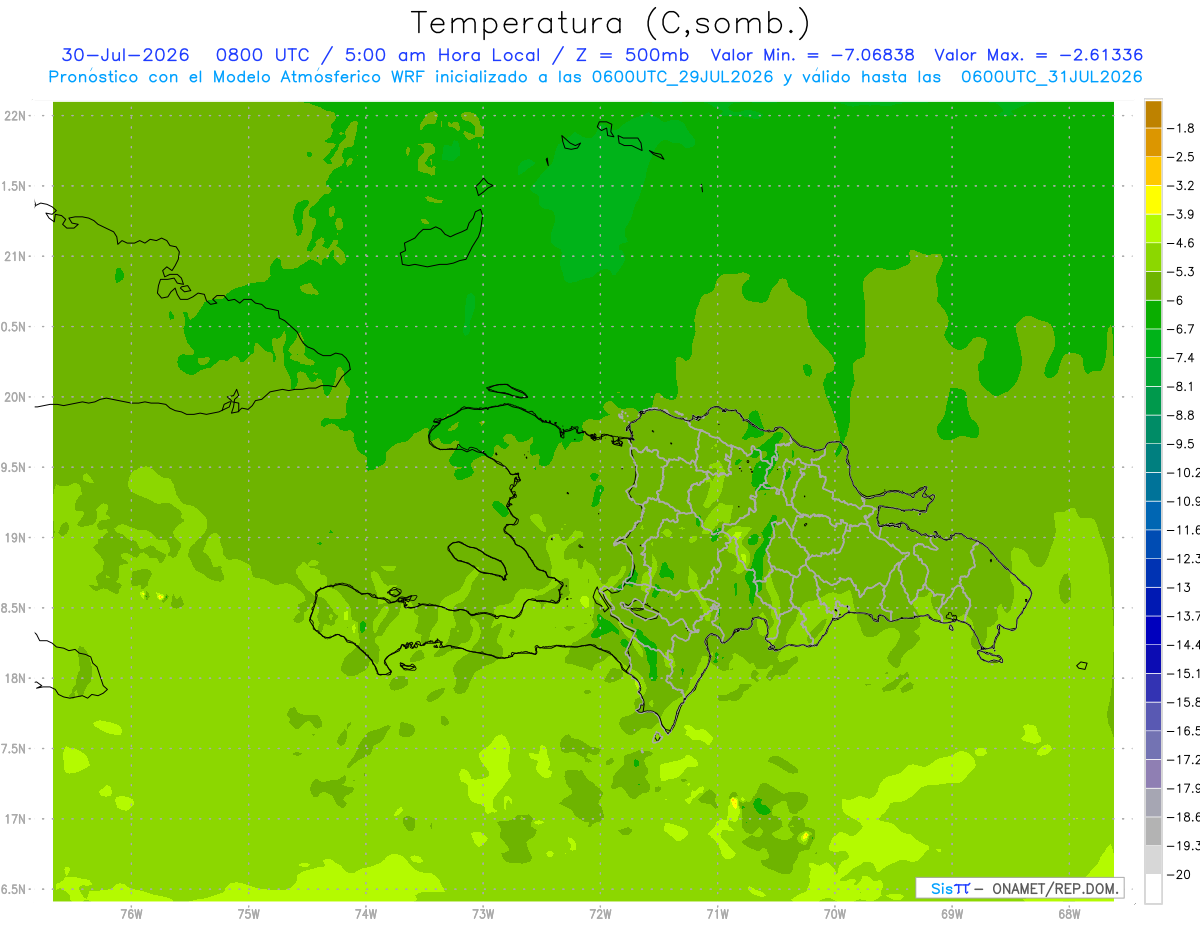Click the '-13' legend value

pos(1180,587)
